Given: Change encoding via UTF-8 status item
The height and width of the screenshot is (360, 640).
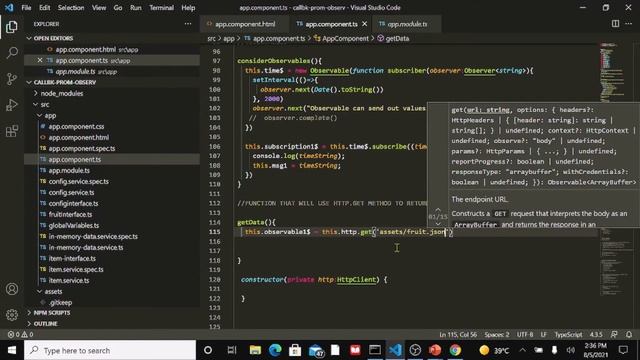Looking at the screenshot, I should point(525,334).
